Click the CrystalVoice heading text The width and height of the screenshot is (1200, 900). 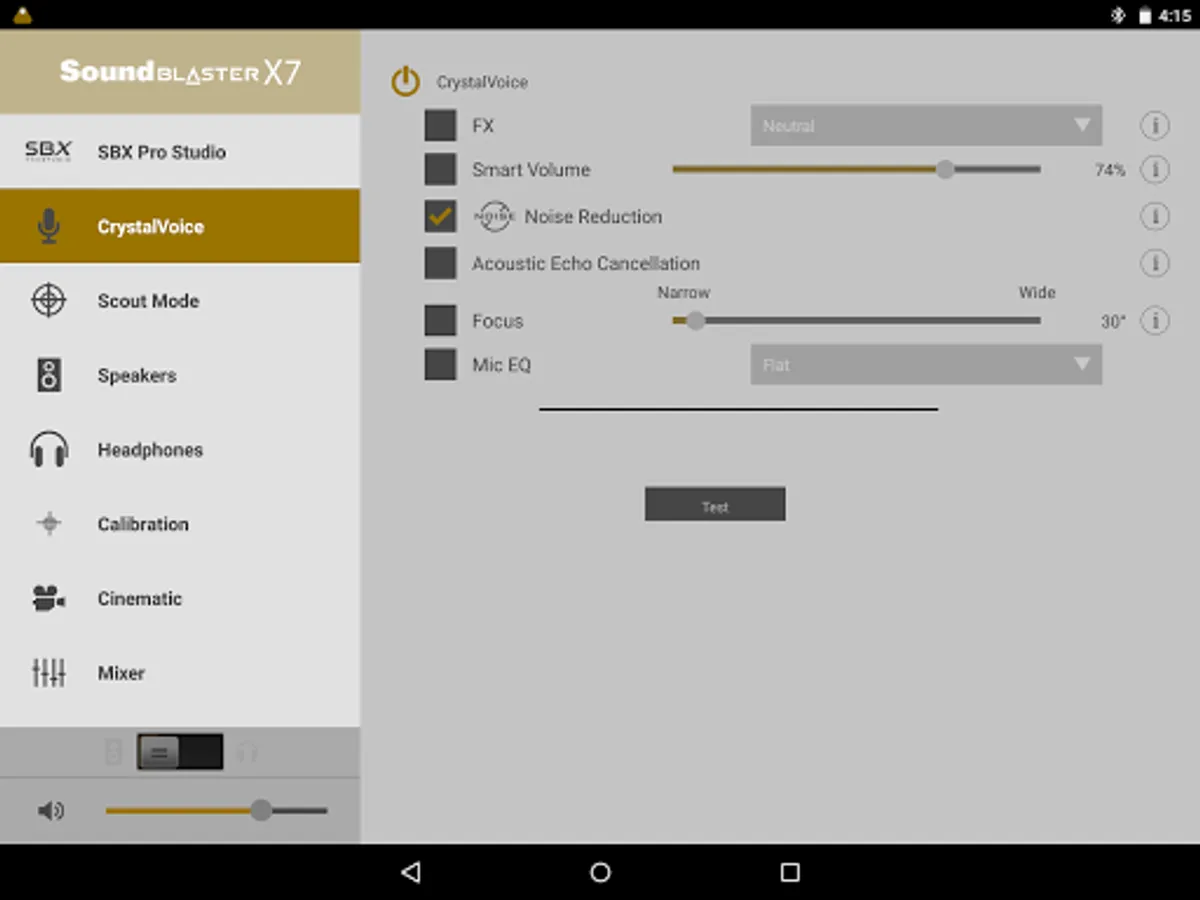point(482,82)
